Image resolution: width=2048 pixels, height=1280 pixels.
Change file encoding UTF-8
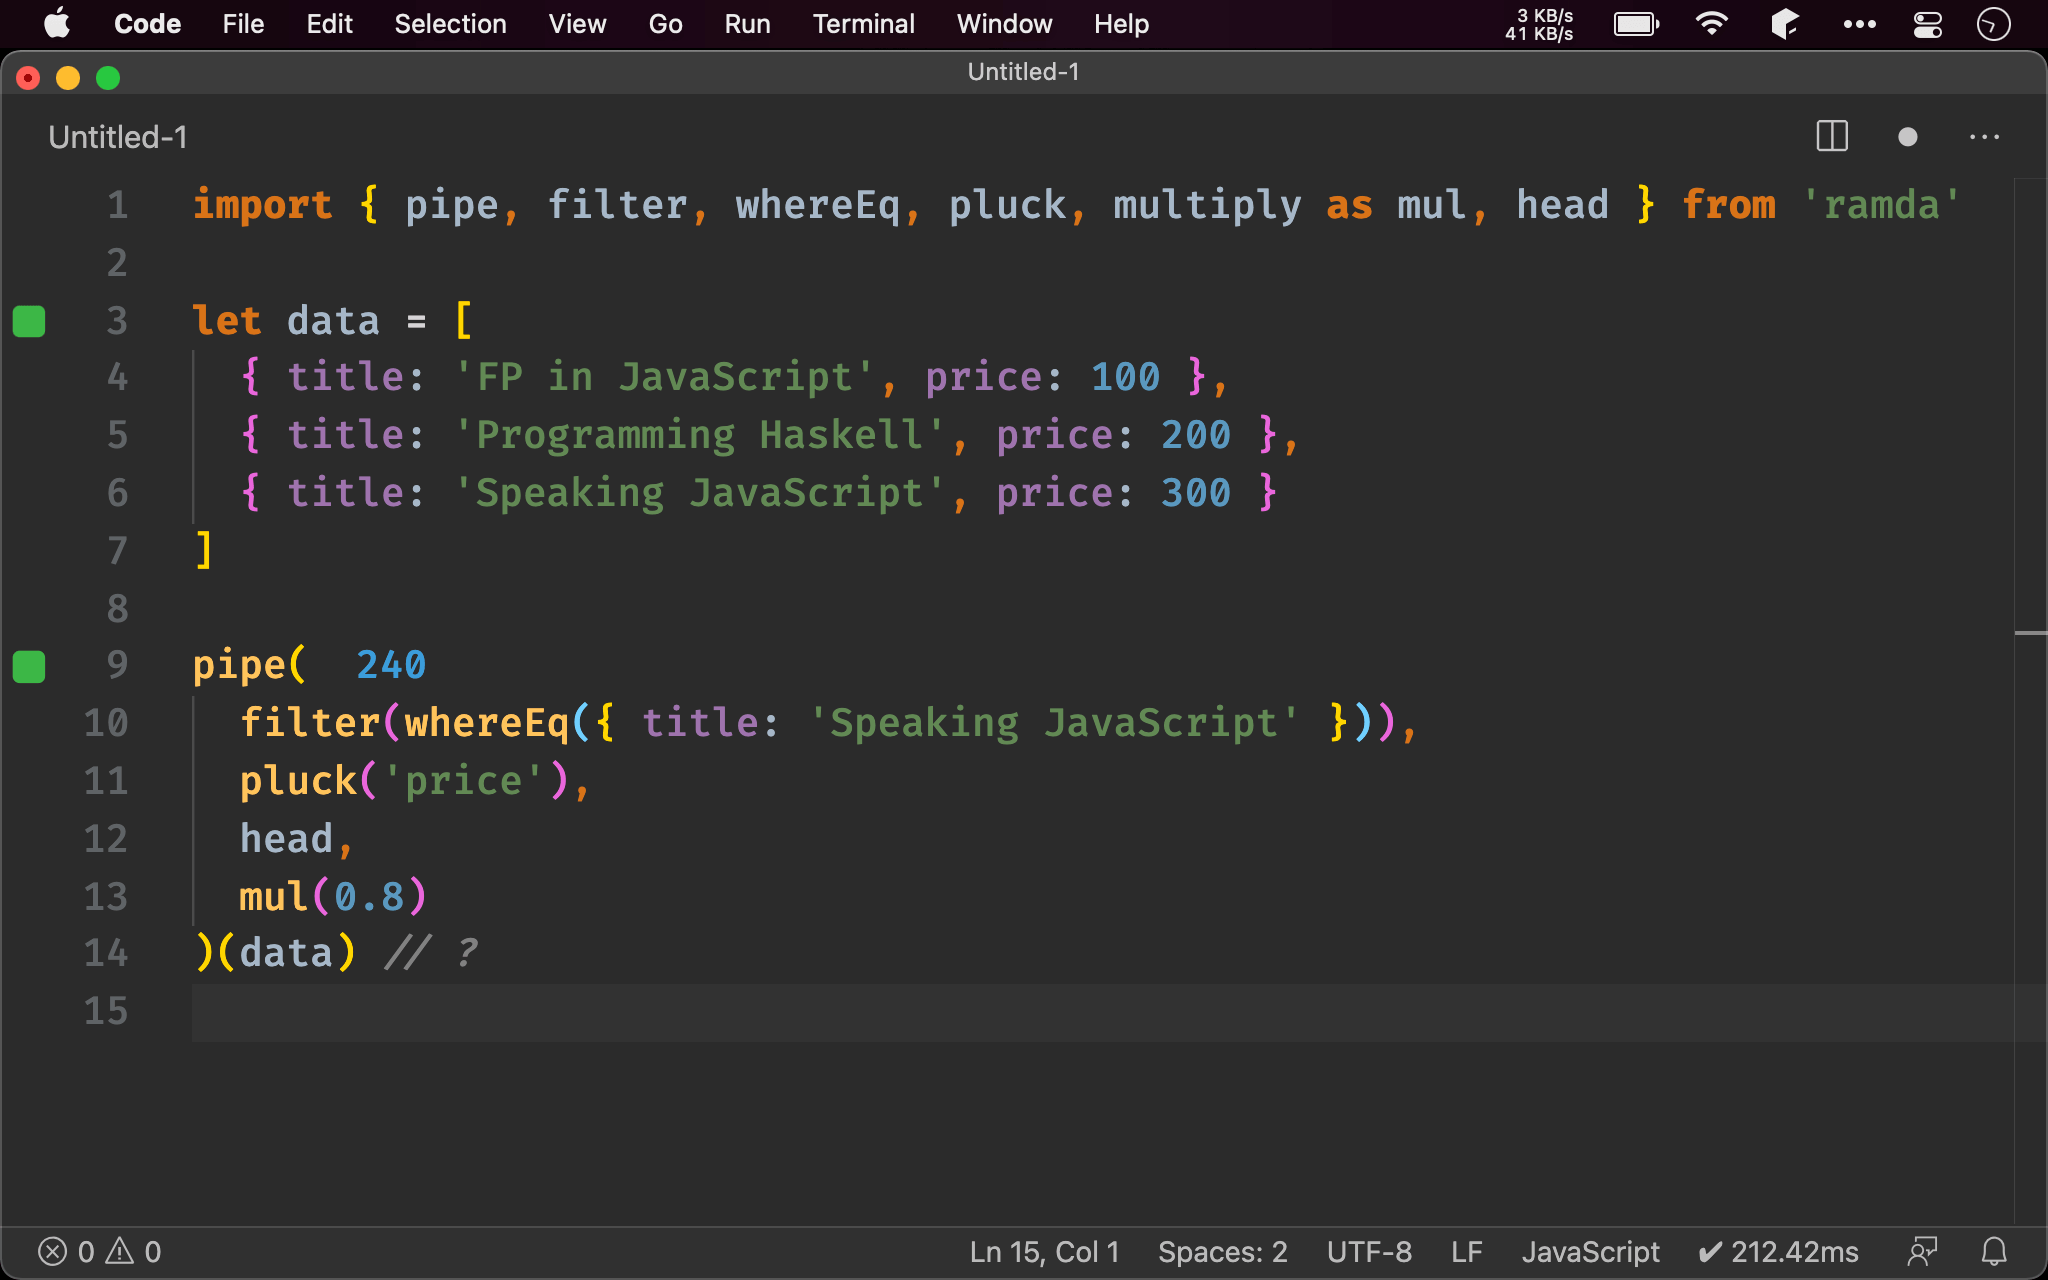(1369, 1252)
